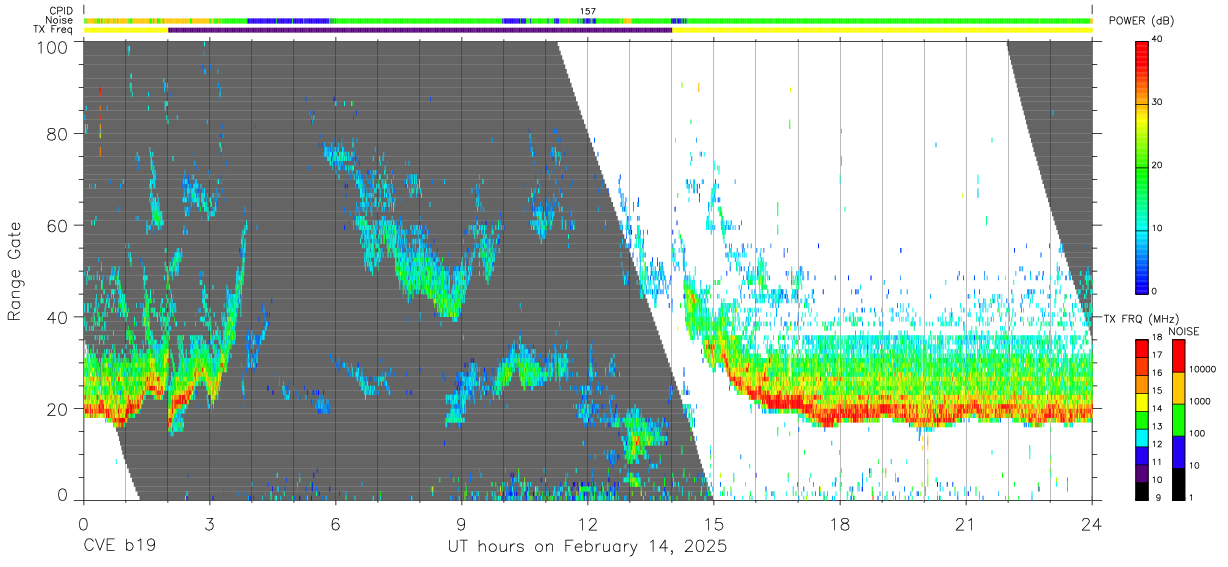The width and height of the screenshot is (1228, 567).
Task: Click the range gate 60 axis label
Action: tap(56, 226)
